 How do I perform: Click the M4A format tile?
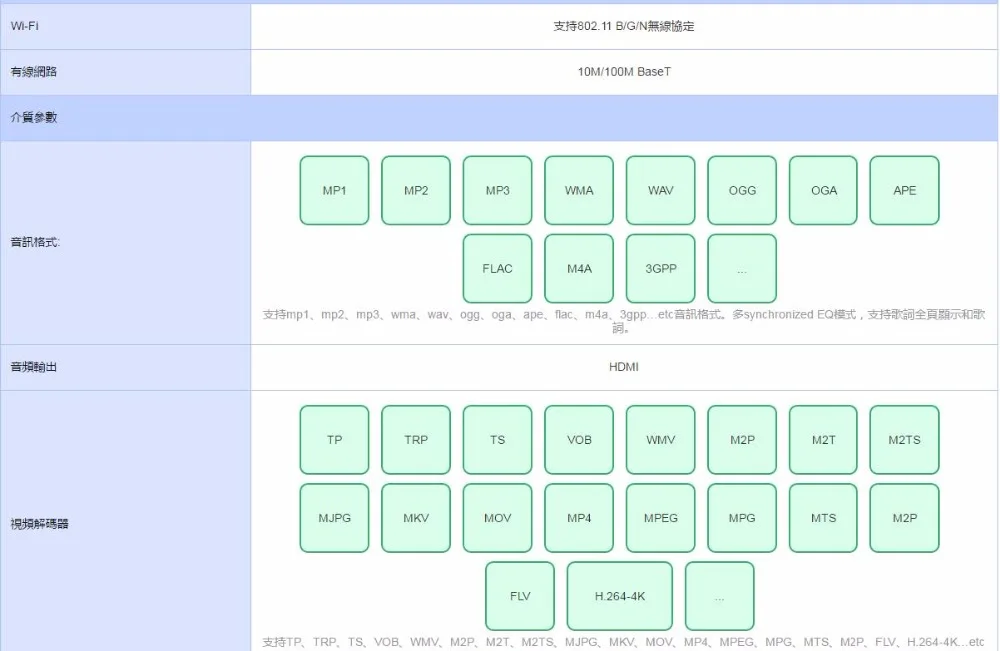point(579,268)
